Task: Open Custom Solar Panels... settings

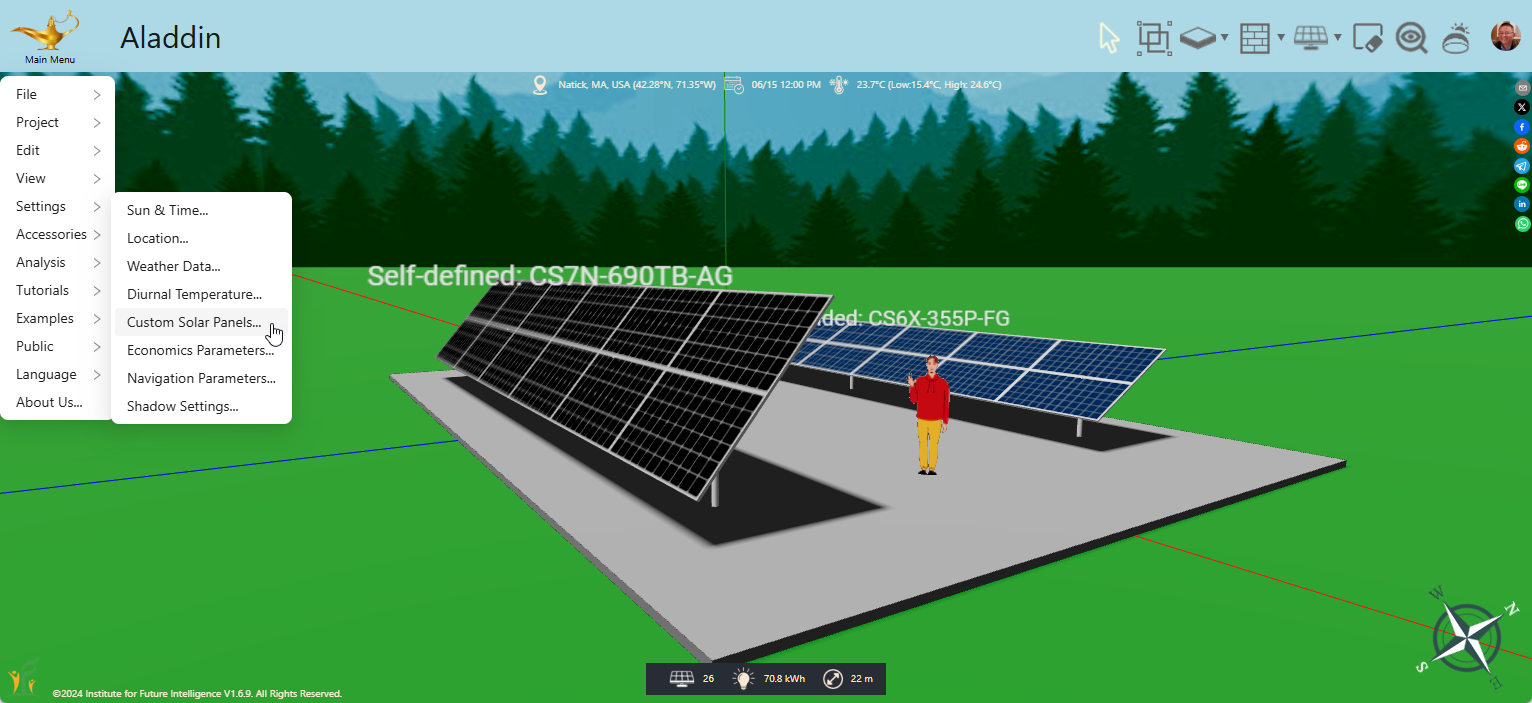Action: coord(201,323)
